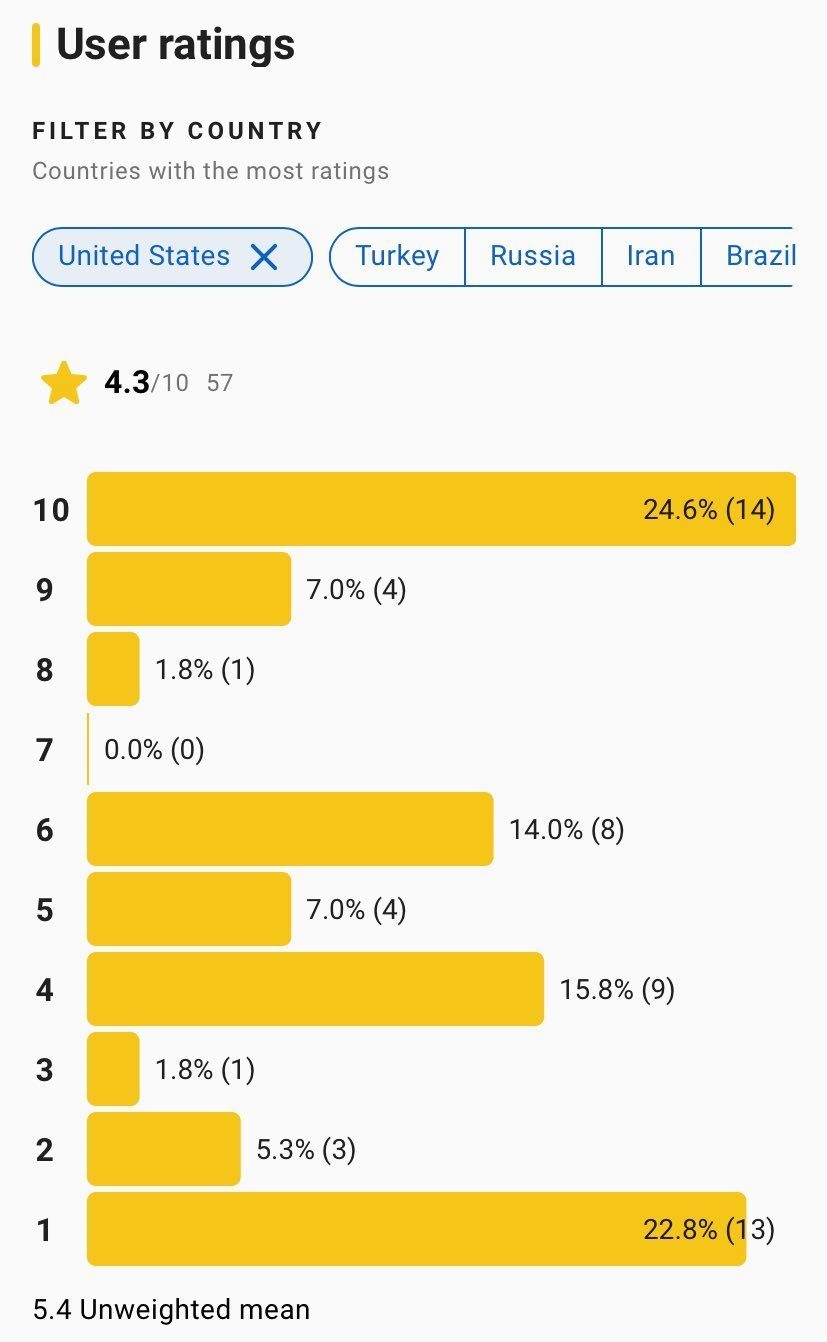Click the 9-star rating bar
This screenshot has height=1342, width=827.
click(x=189, y=589)
